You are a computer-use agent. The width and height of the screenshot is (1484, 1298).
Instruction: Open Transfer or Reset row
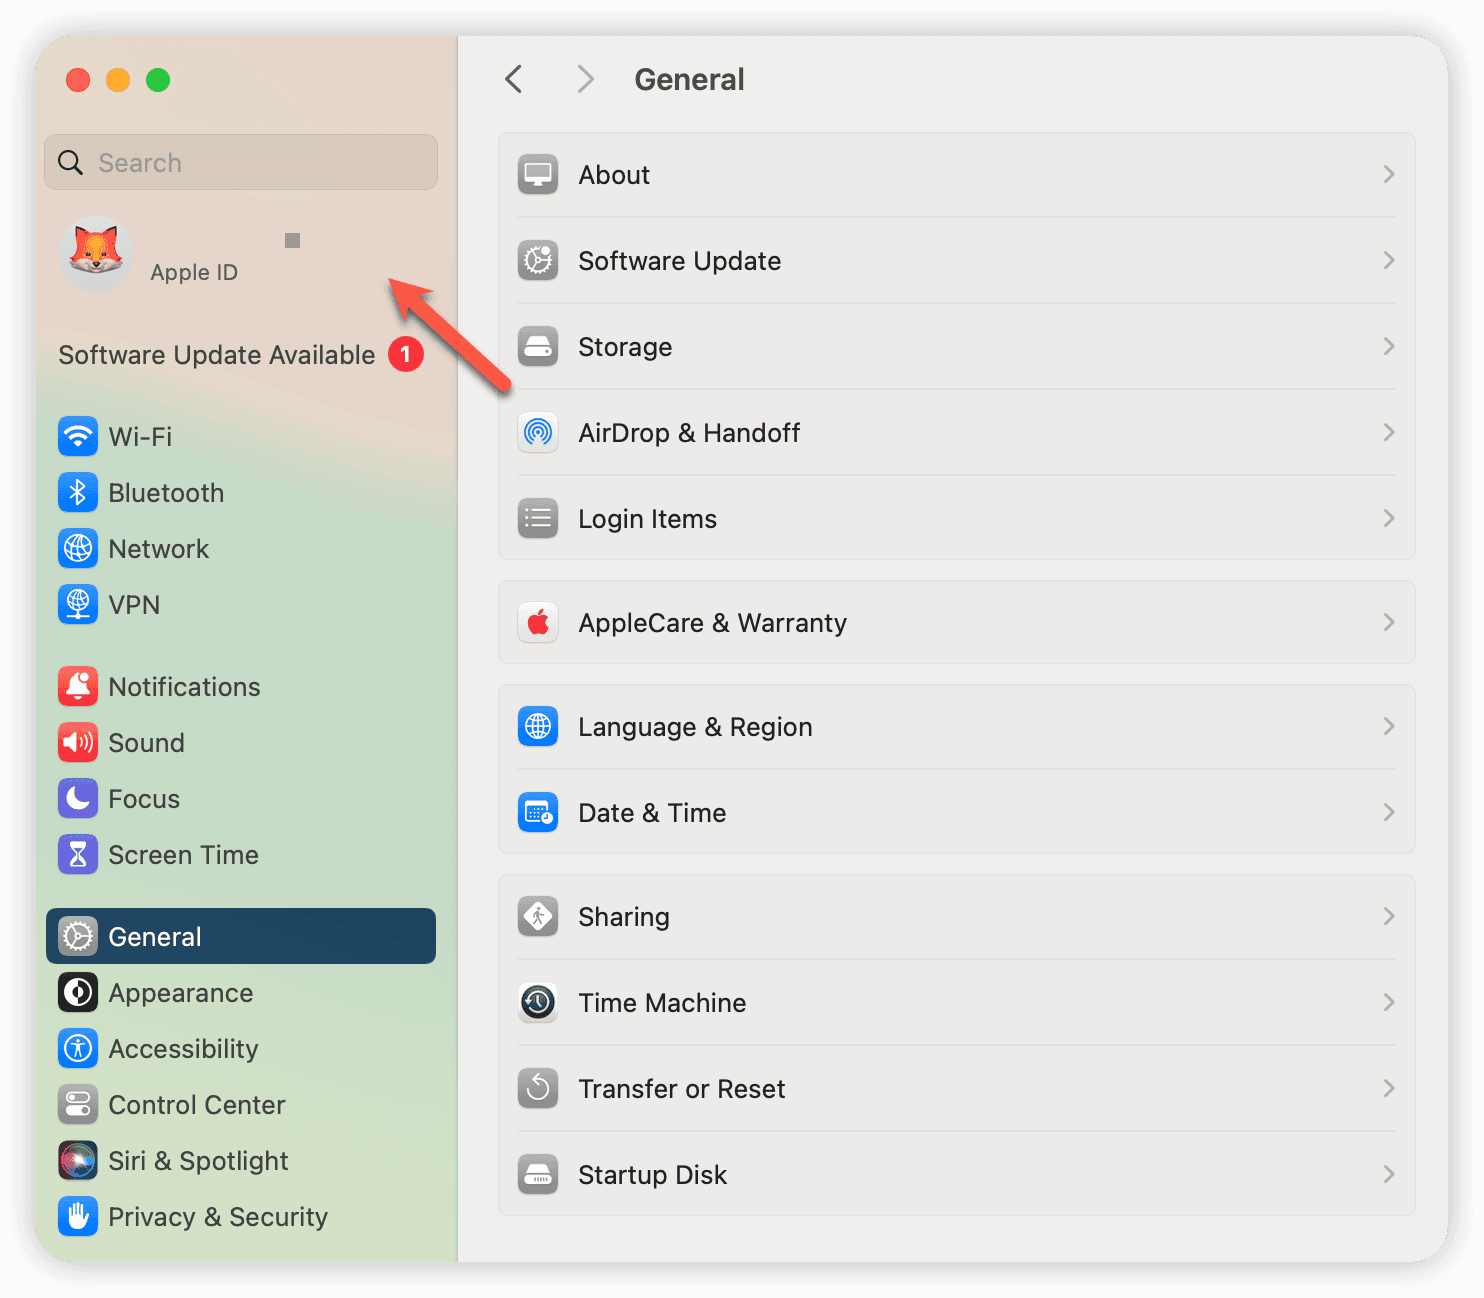click(957, 1088)
